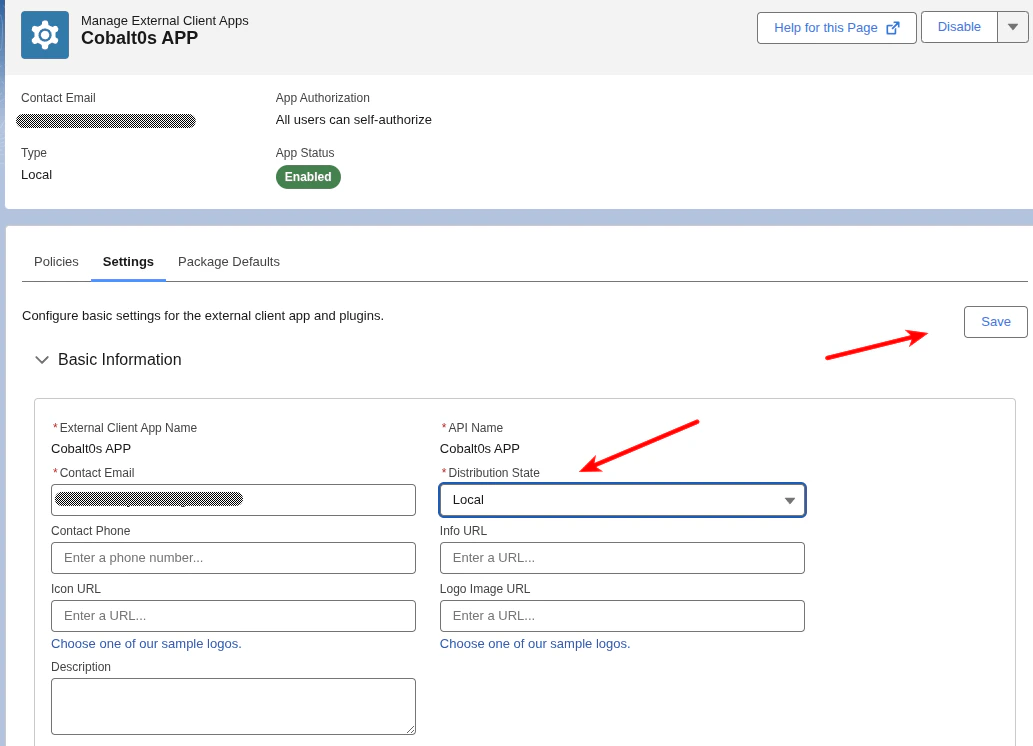Switch to the Policies tab
Viewport: 1033px width, 746px height.
pos(56,261)
